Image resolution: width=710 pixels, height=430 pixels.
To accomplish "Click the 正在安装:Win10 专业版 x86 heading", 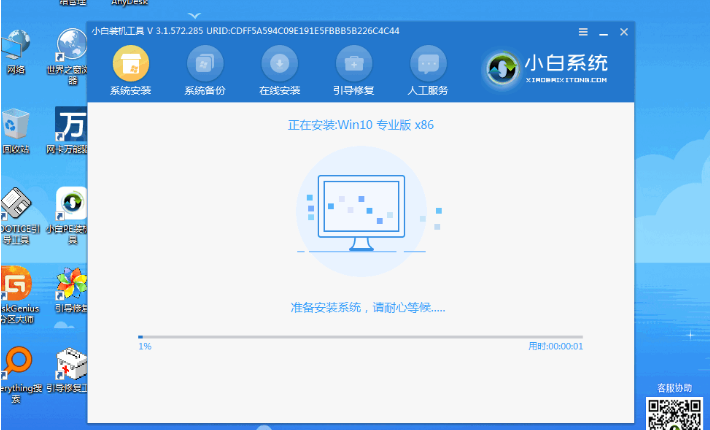I will [x=361, y=125].
